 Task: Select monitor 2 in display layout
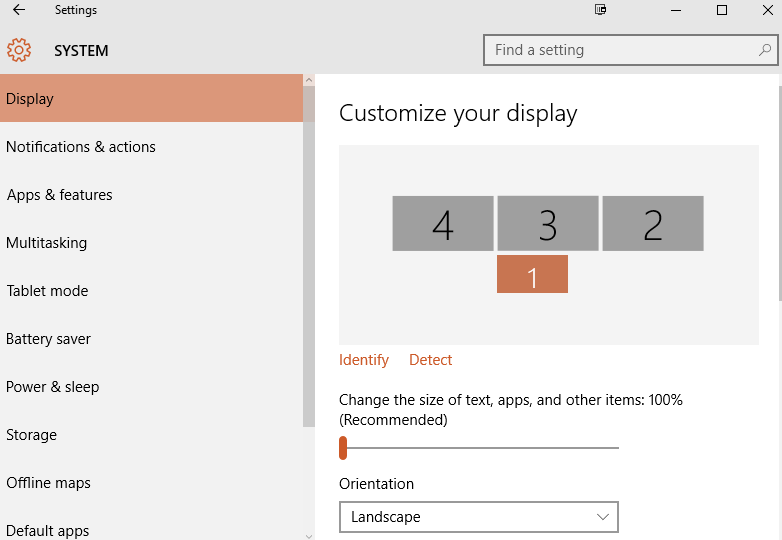coord(653,223)
